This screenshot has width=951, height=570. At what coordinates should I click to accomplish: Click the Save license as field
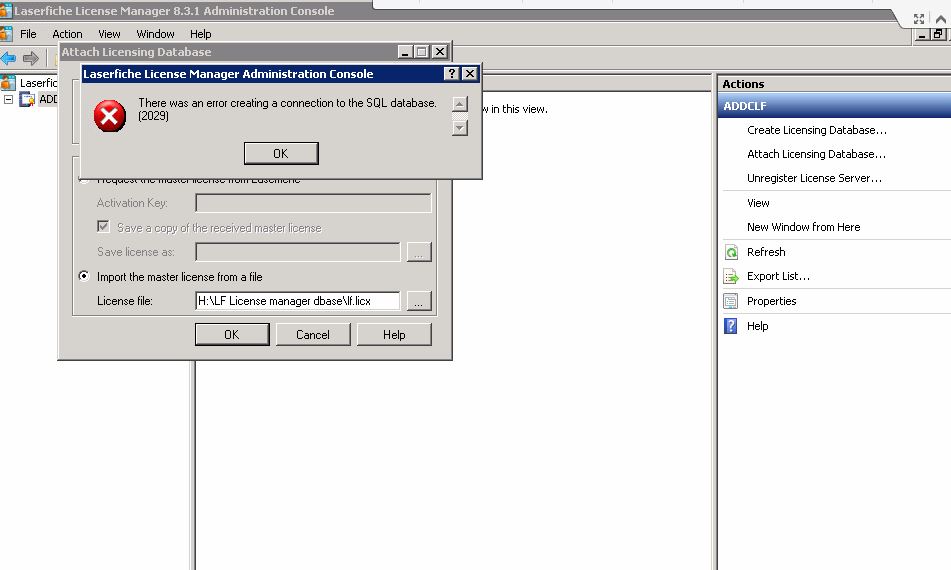[x=298, y=252]
